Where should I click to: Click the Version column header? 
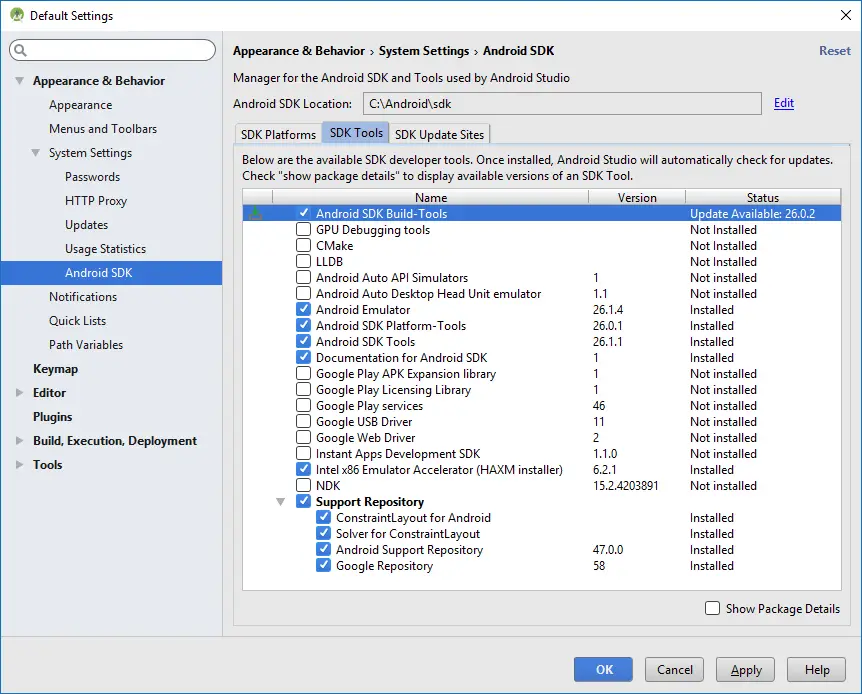coord(637,197)
